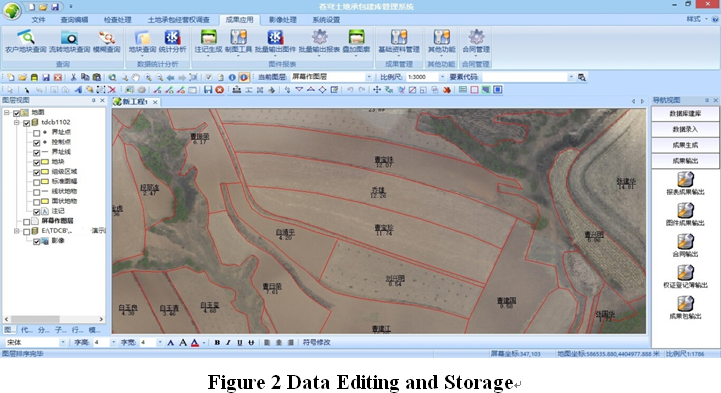The image size is (721, 393).
Task: Open the 农户地块查询 search icon
Action: click(x=26, y=37)
